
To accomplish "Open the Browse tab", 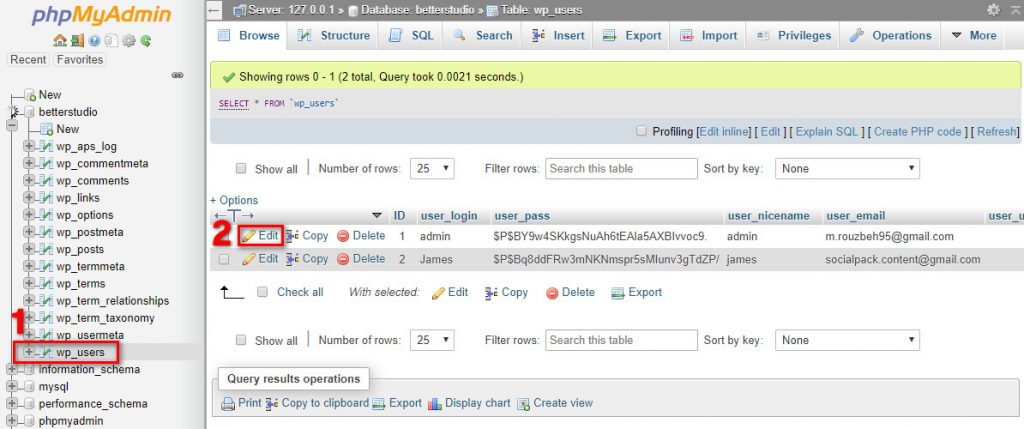I will click(248, 35).
